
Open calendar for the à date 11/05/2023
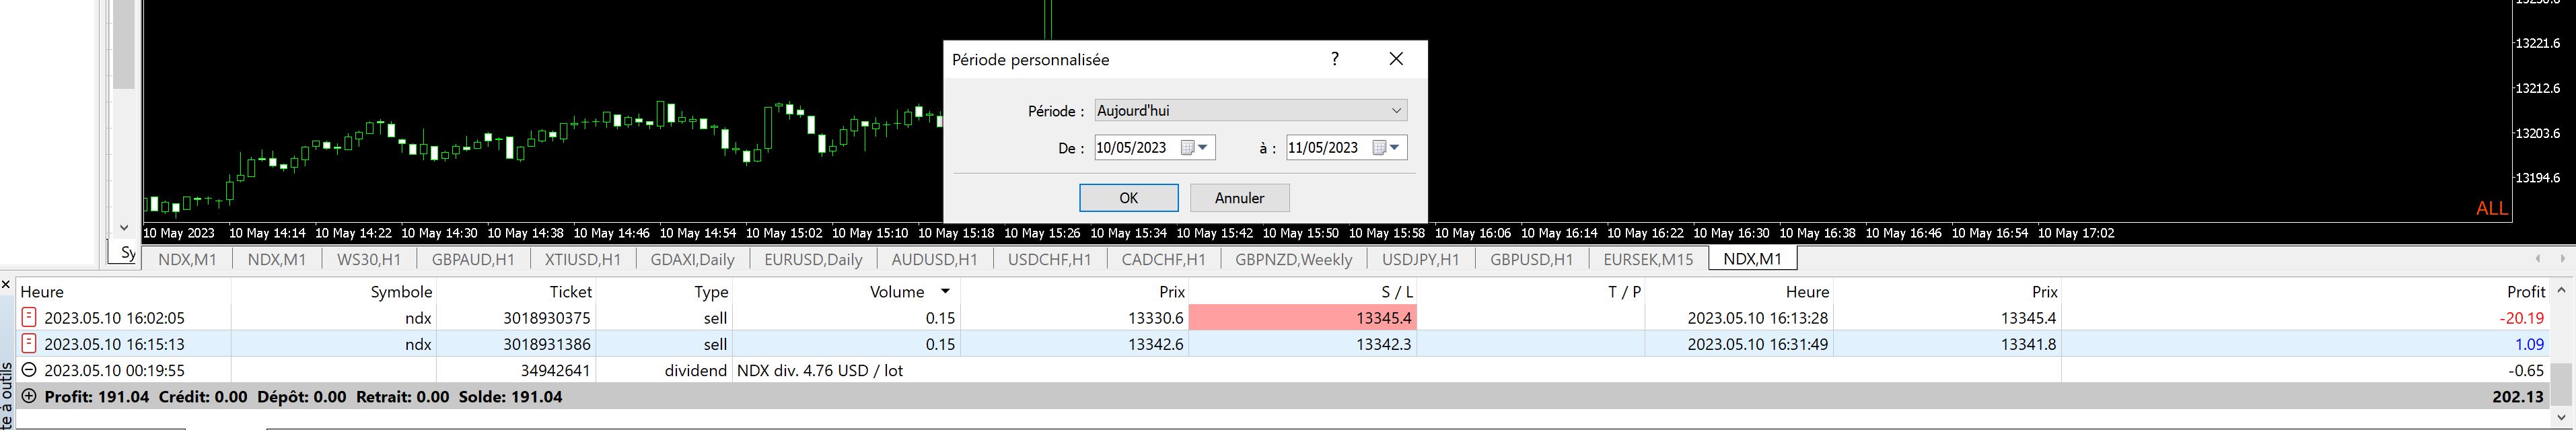1387,148
